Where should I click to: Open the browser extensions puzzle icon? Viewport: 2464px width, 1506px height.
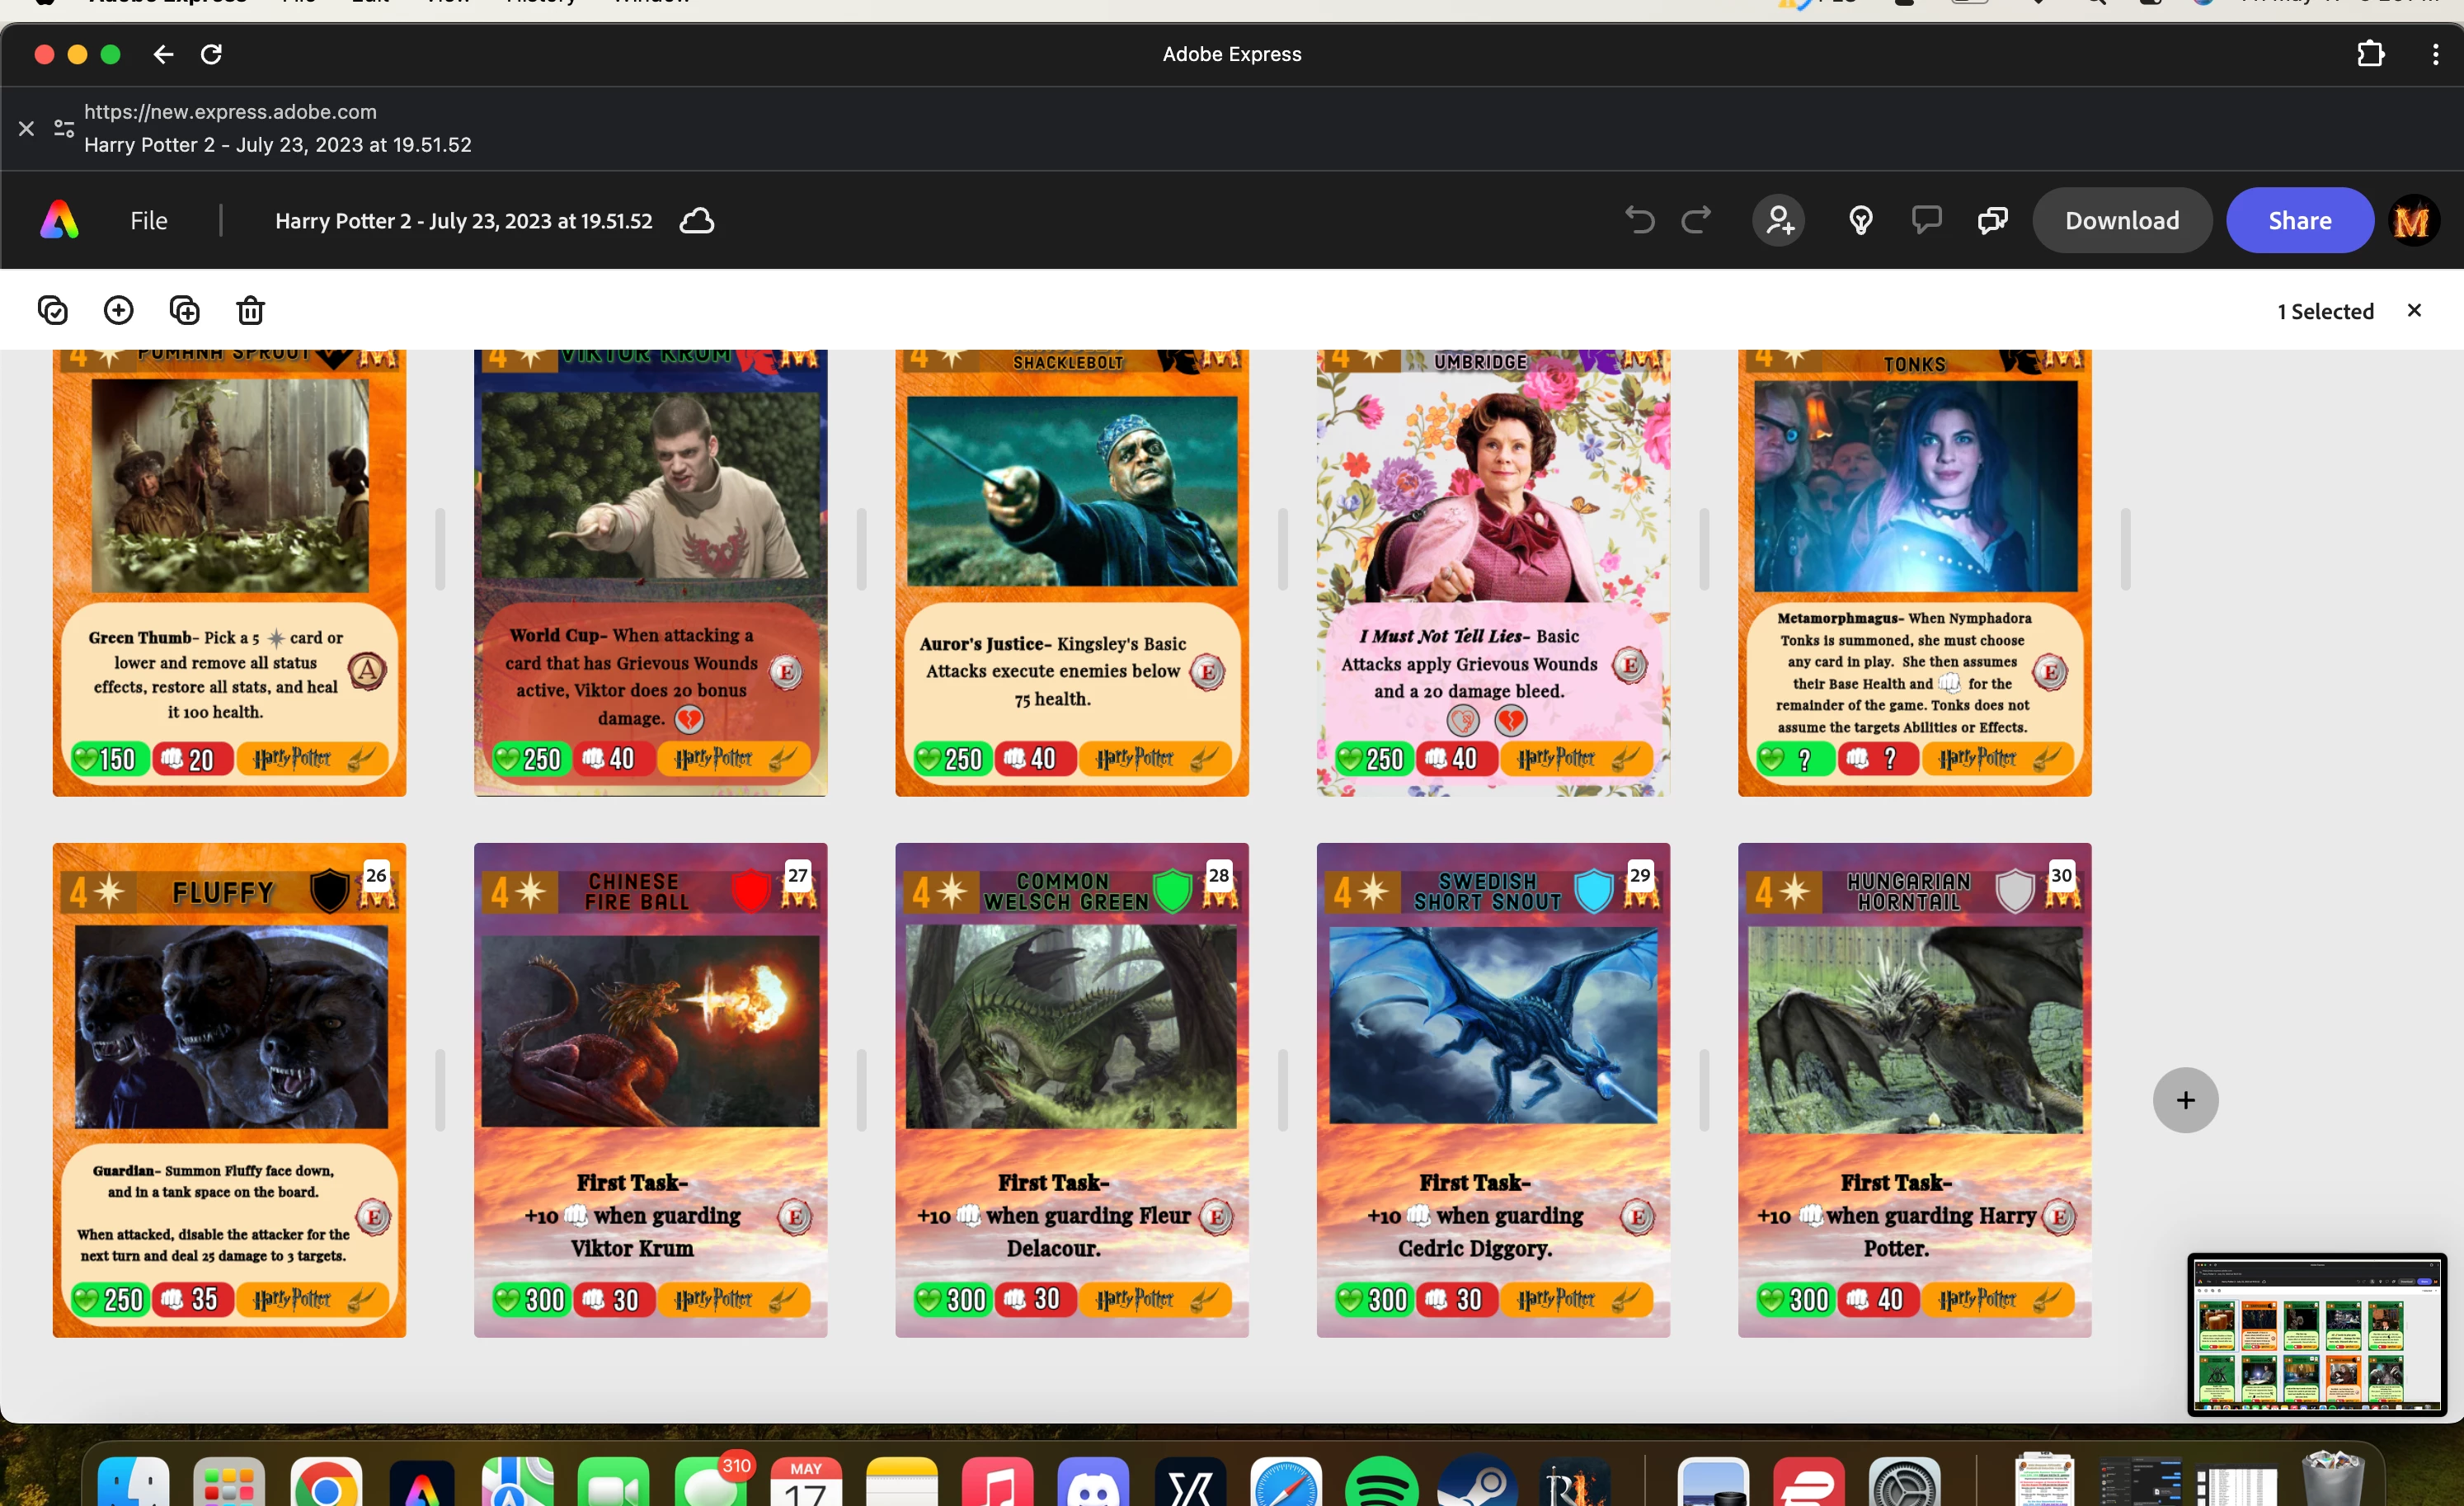(2370, 54)
